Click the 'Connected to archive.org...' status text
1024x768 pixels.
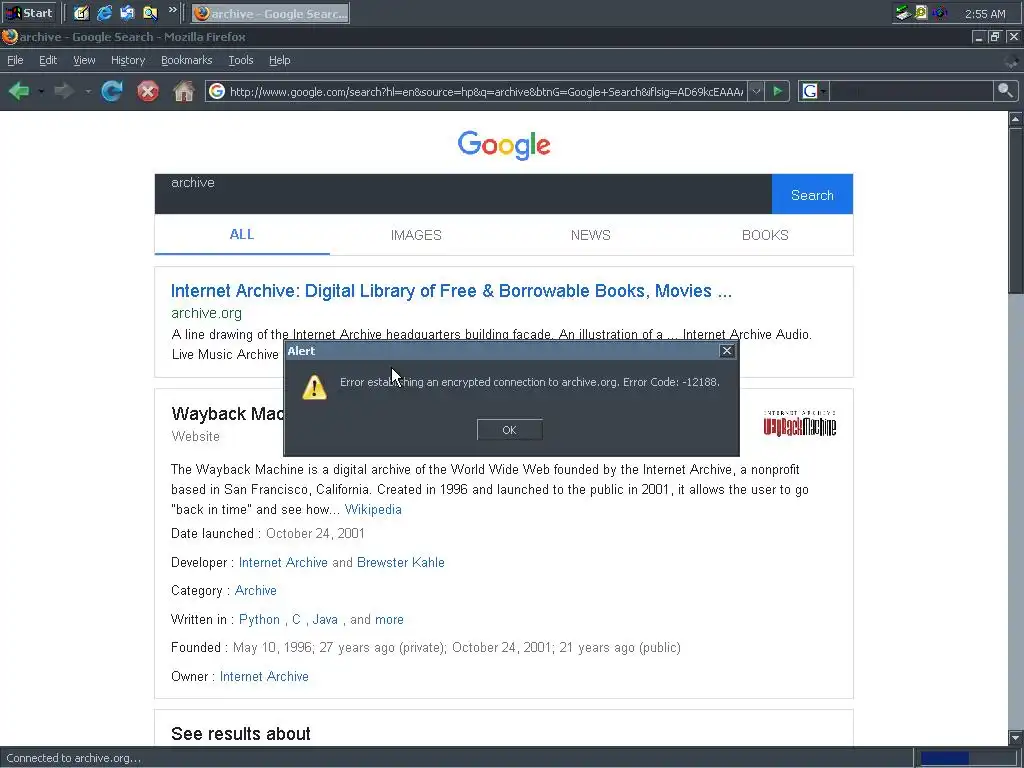point(73,758)
